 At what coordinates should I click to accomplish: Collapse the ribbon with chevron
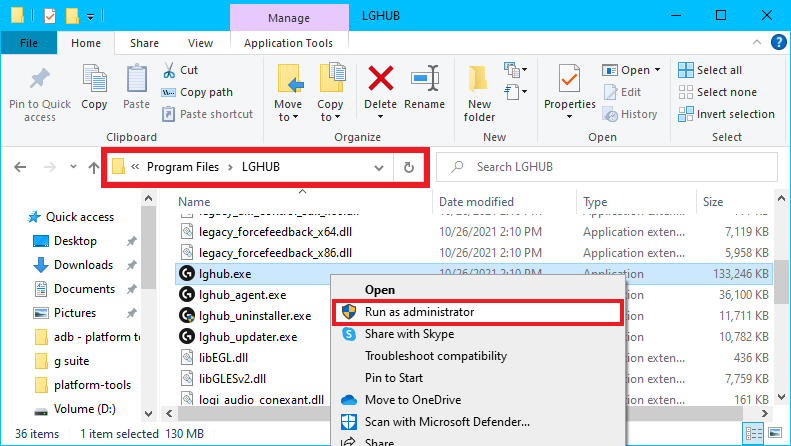pyautogui.click(x=757, y=42)
